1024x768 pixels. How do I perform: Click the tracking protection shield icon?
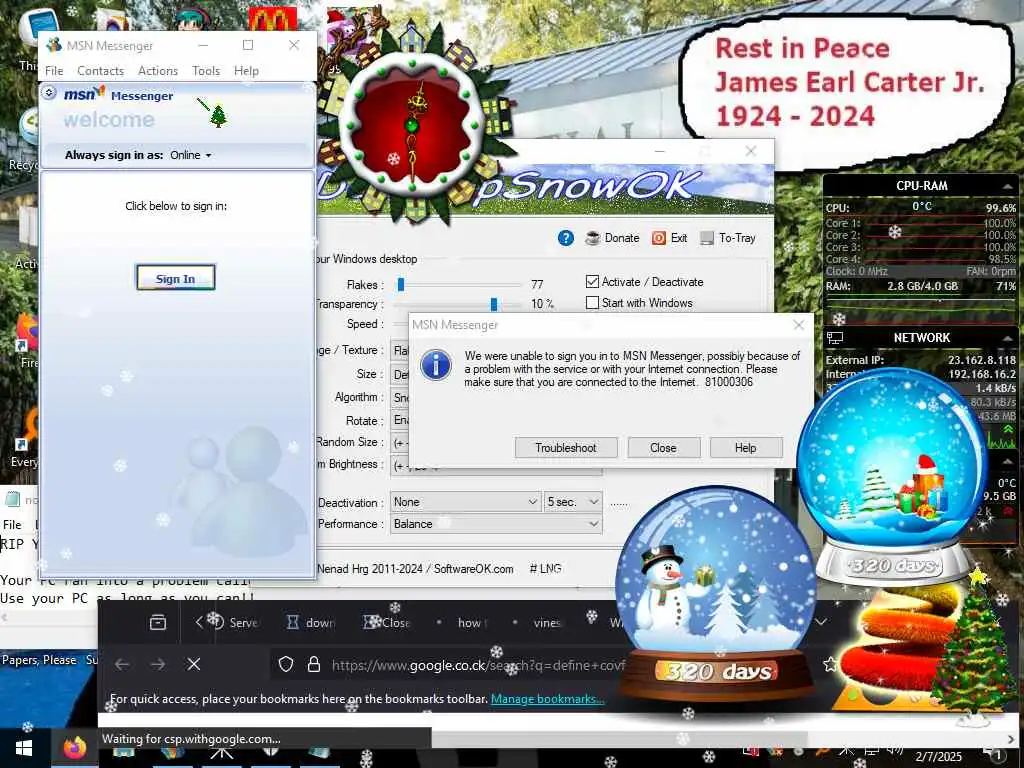pos(285,665)
